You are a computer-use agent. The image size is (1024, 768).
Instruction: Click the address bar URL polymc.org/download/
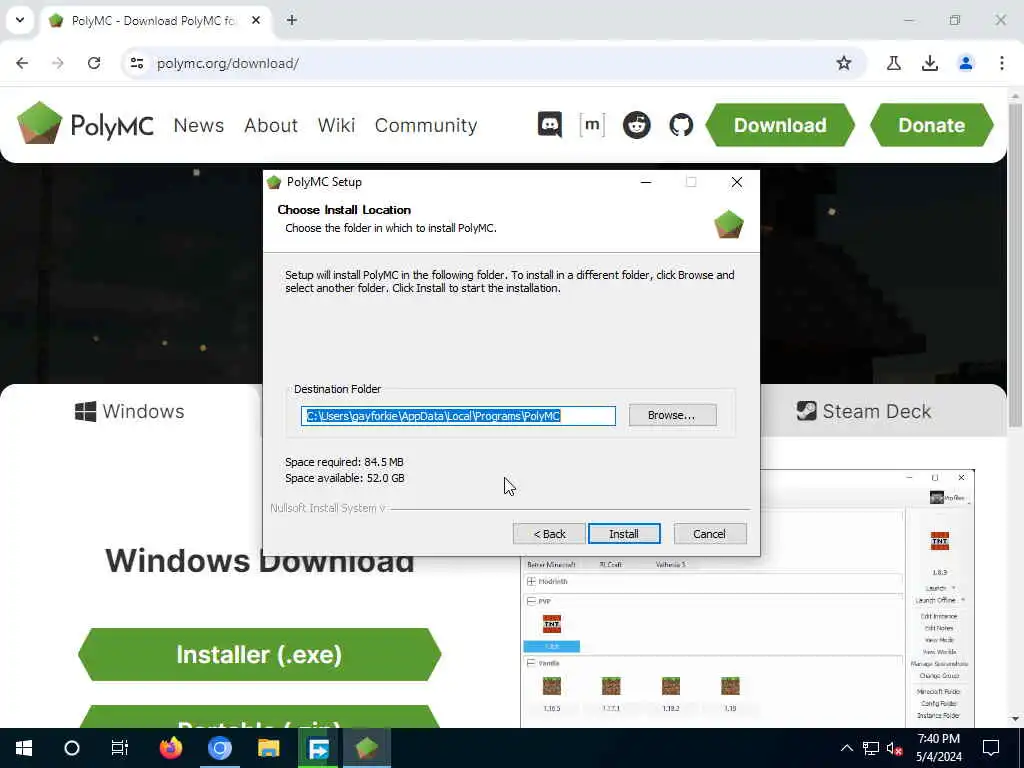pos(228,63)
